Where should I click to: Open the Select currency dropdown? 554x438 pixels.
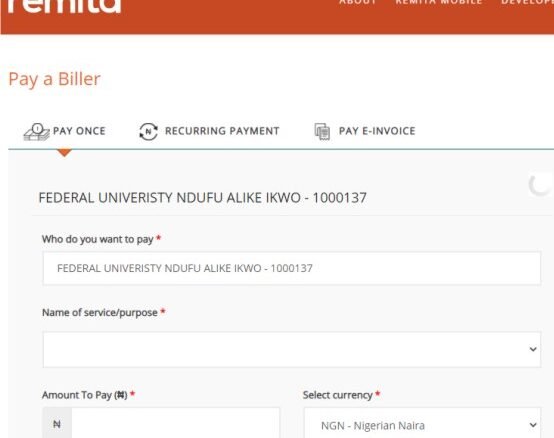pos(422,424)
